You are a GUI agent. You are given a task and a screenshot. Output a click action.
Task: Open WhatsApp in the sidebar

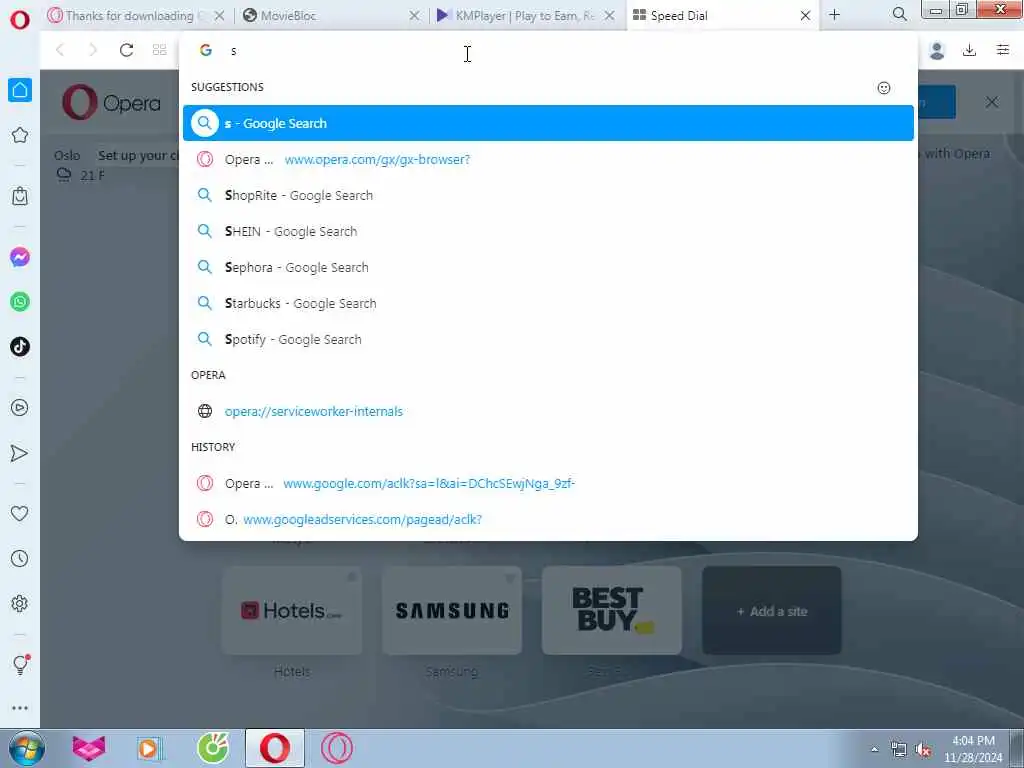pos(20,302)
